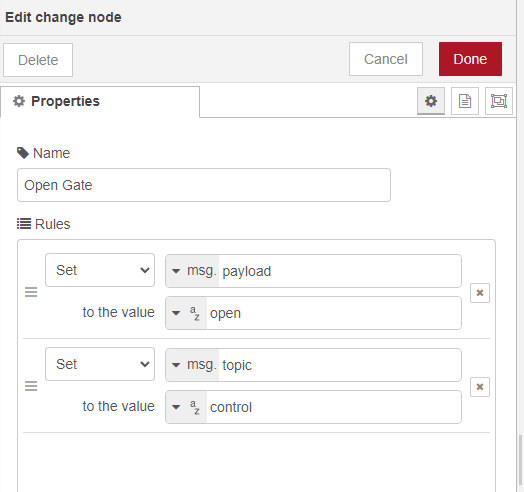Screen dimensions: 524x492
Task: Cancel editing the change node
Action: point(386,59)
